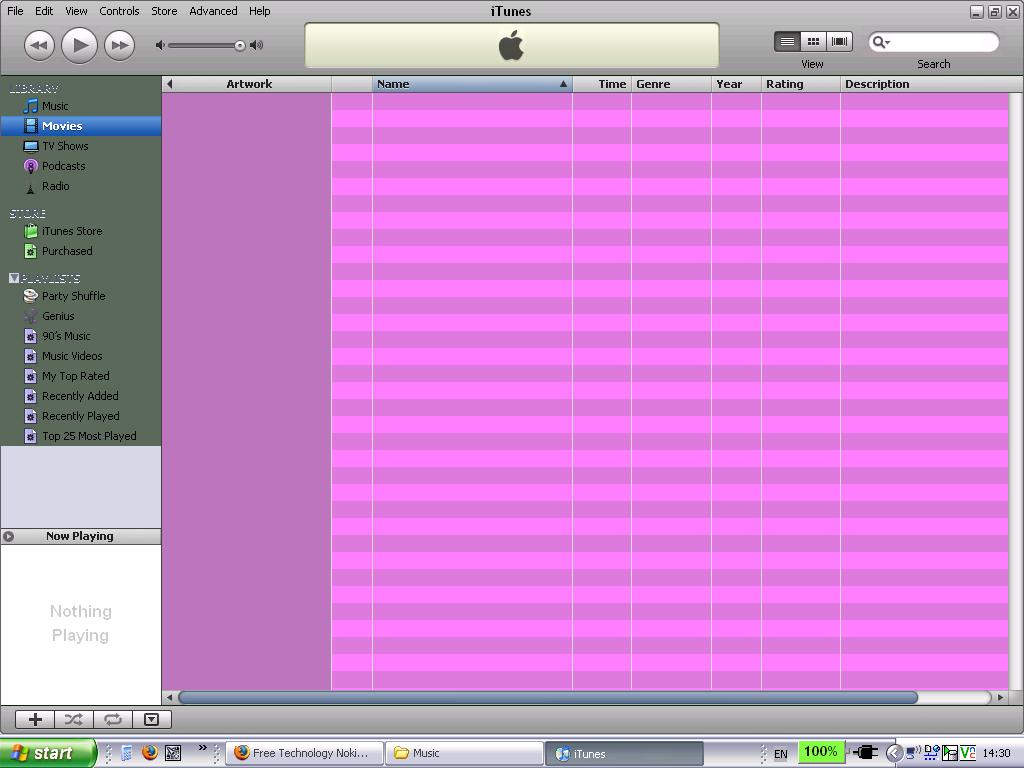Select Party Shuffle playlist icon

click(31, 296)
